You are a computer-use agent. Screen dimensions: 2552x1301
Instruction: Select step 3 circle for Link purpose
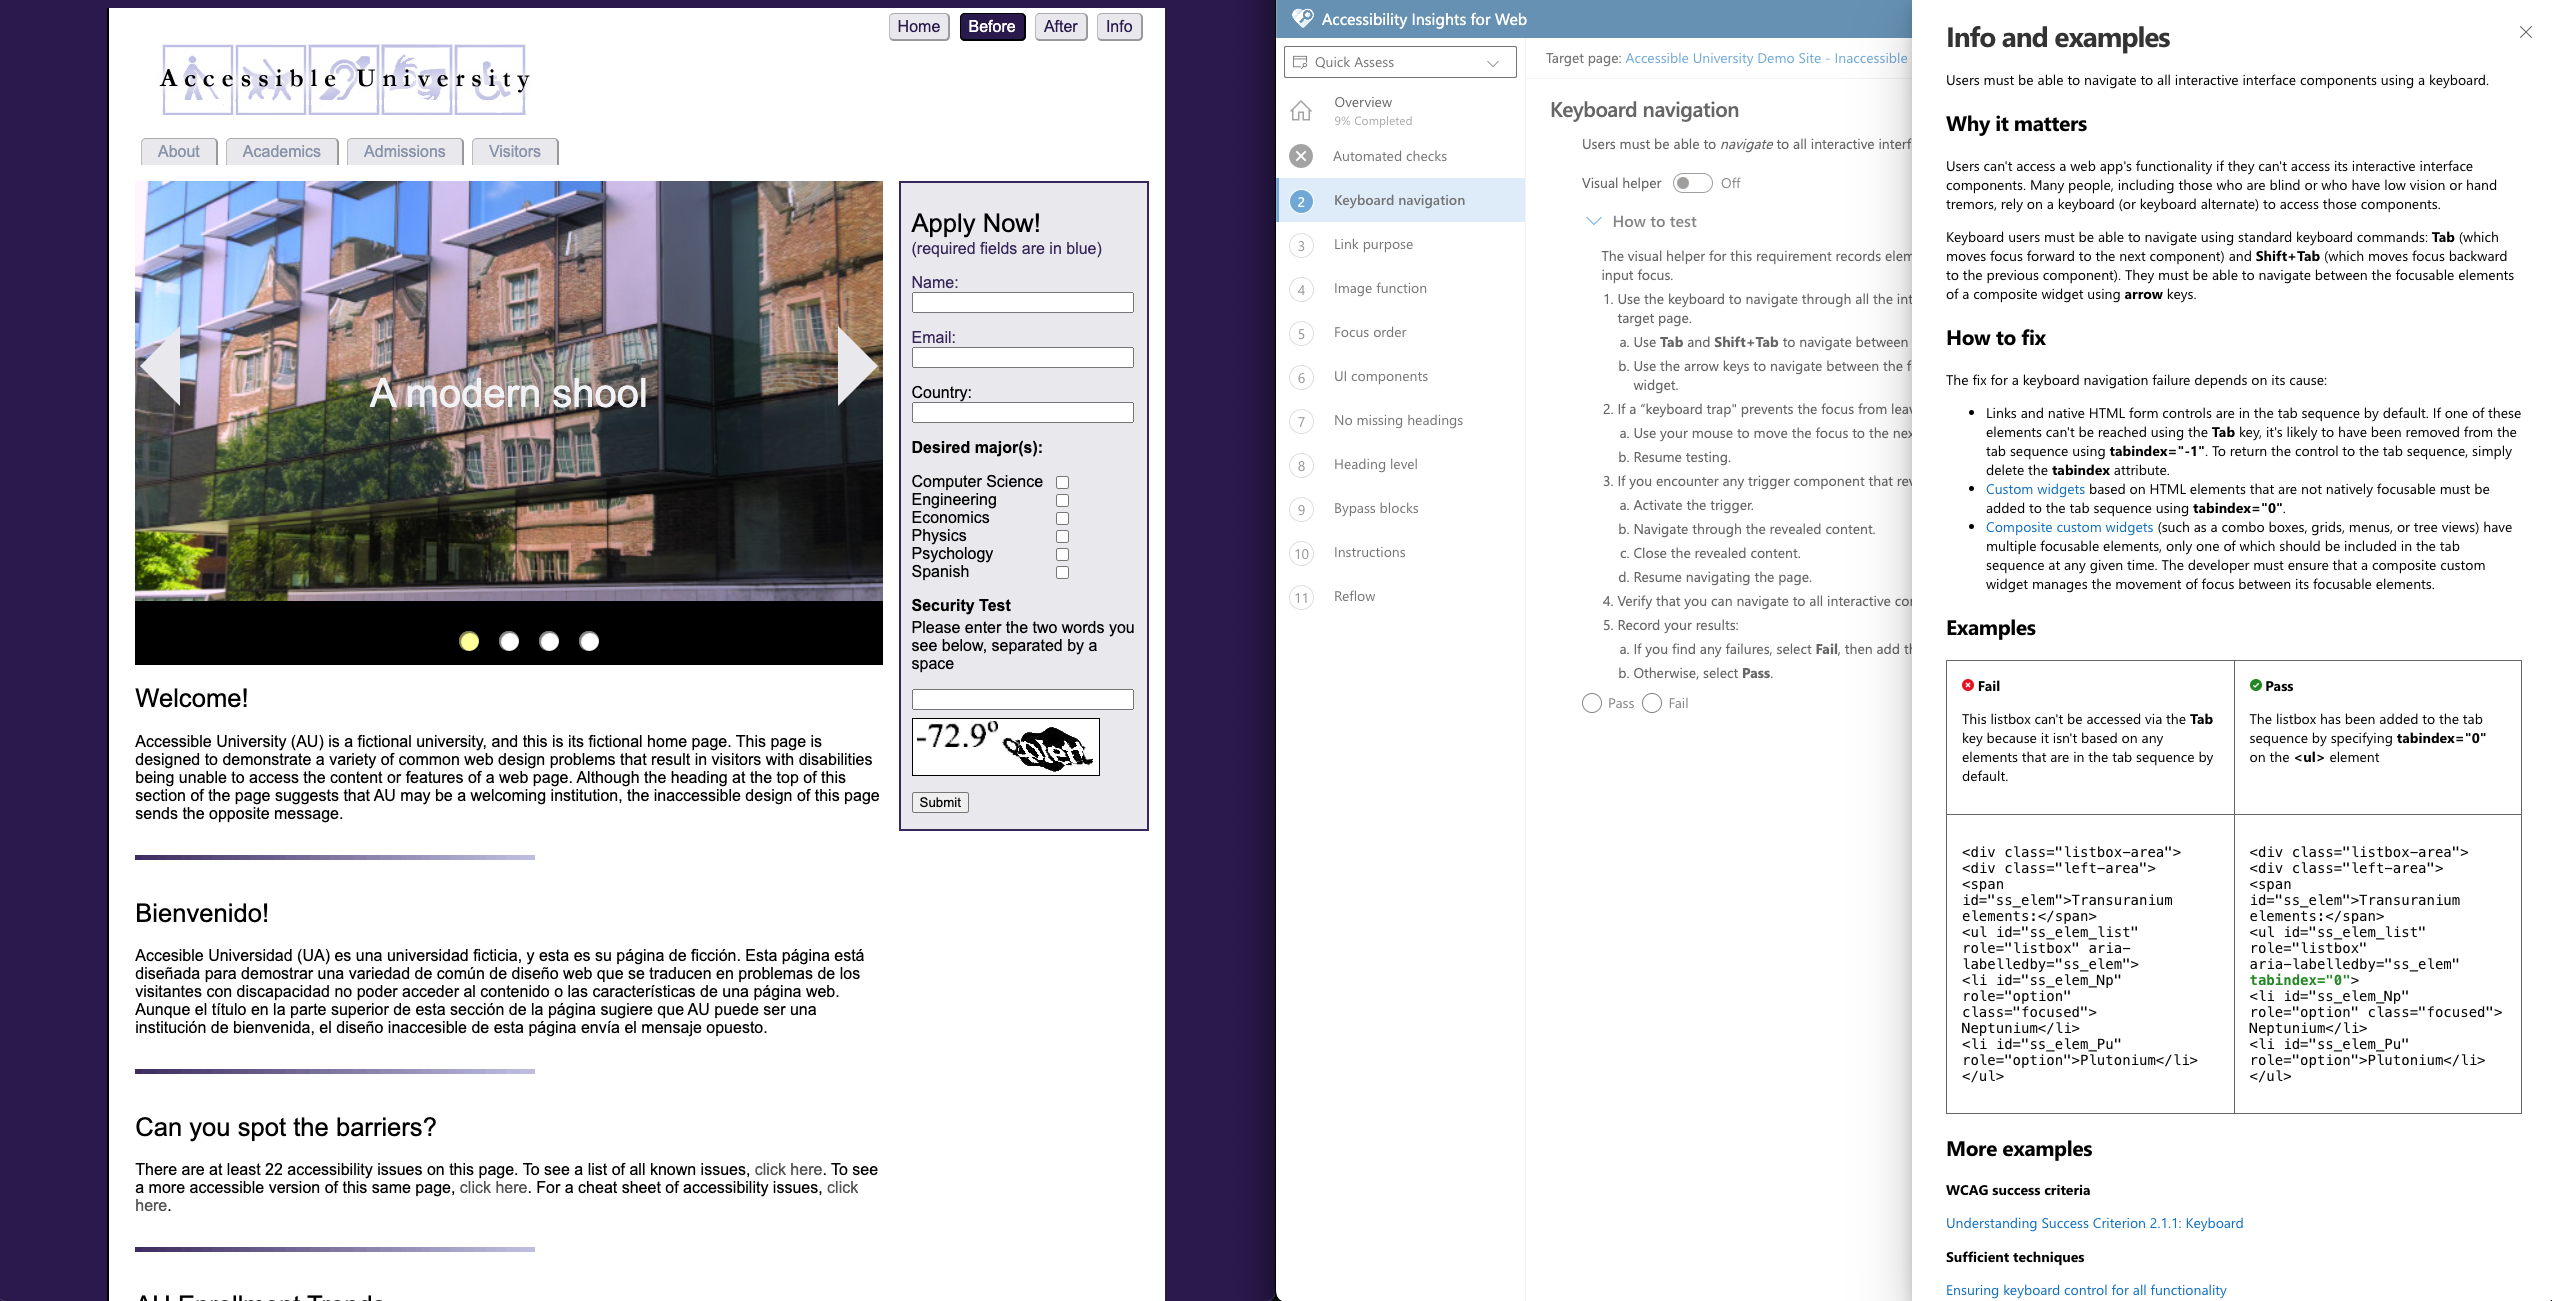1301,246
